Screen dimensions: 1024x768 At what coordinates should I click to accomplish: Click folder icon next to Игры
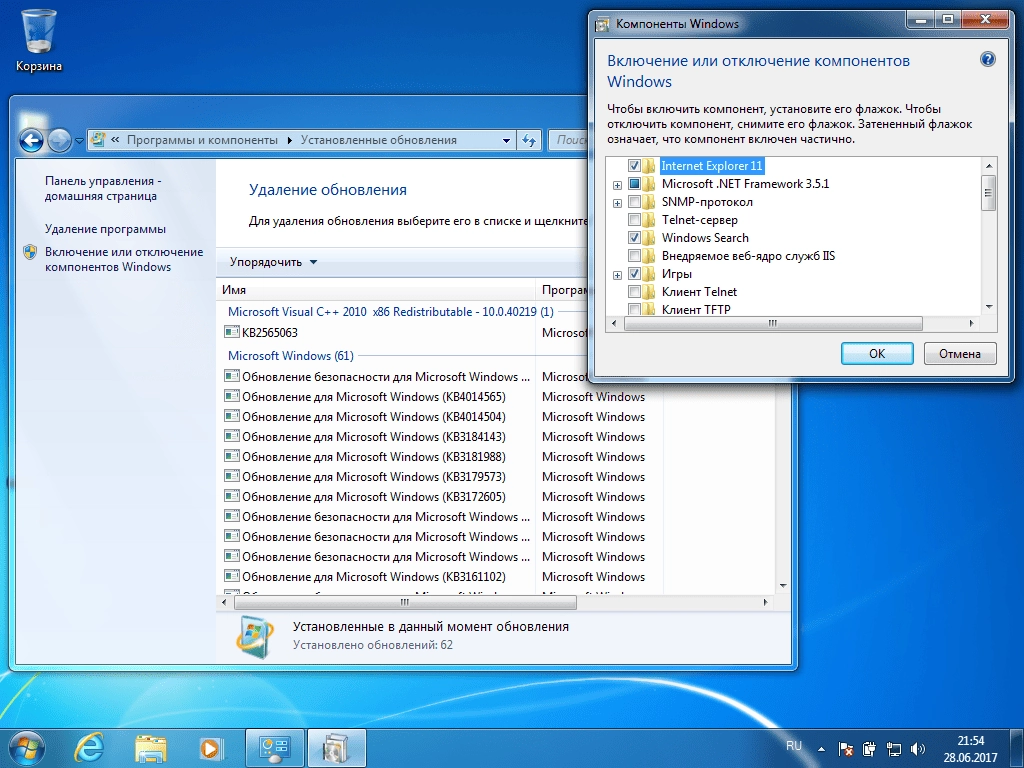pos(648,274)
